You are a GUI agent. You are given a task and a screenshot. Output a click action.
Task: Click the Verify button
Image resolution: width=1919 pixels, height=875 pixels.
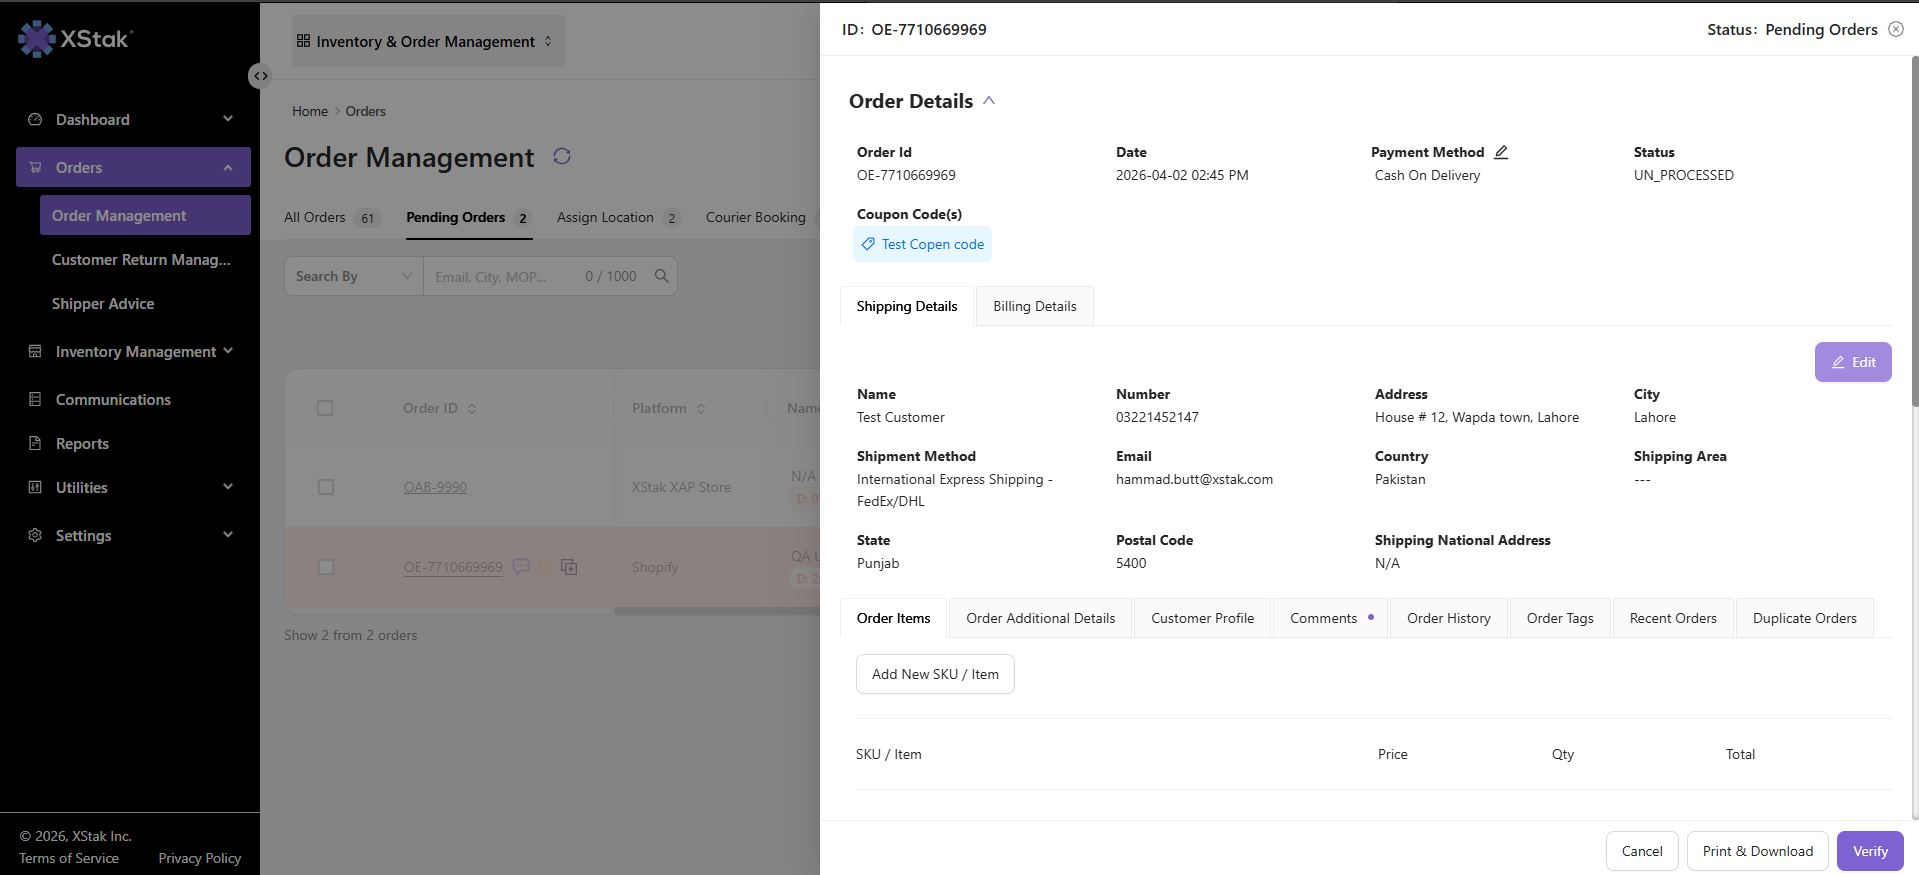(1870, 851)
